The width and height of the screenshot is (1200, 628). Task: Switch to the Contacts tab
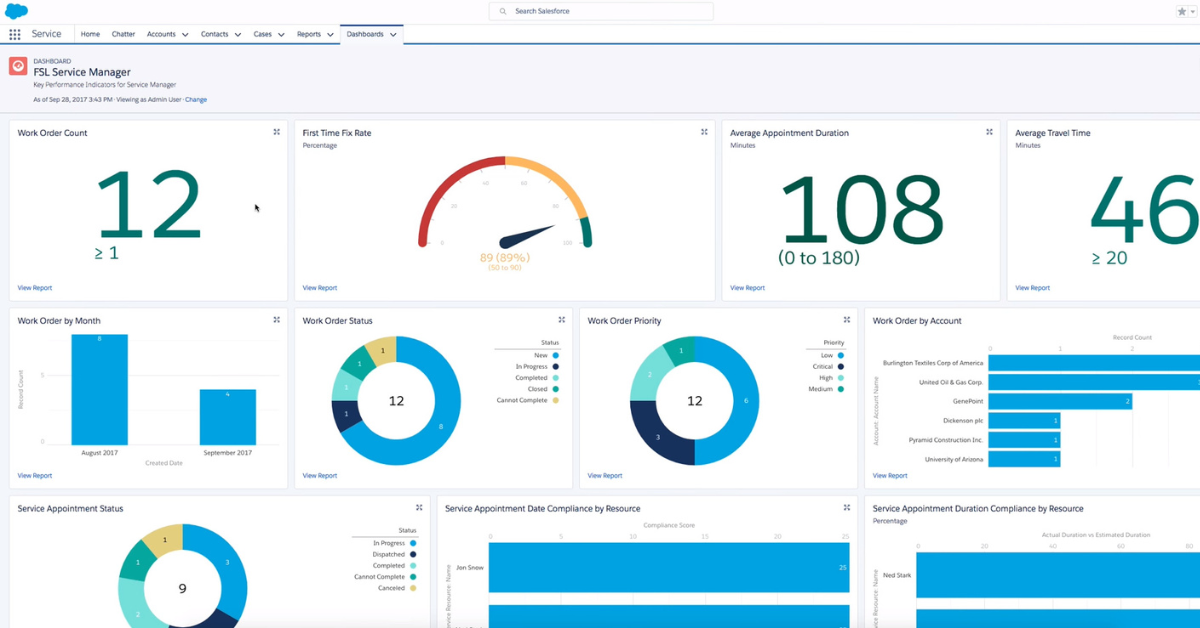(215, 34)
